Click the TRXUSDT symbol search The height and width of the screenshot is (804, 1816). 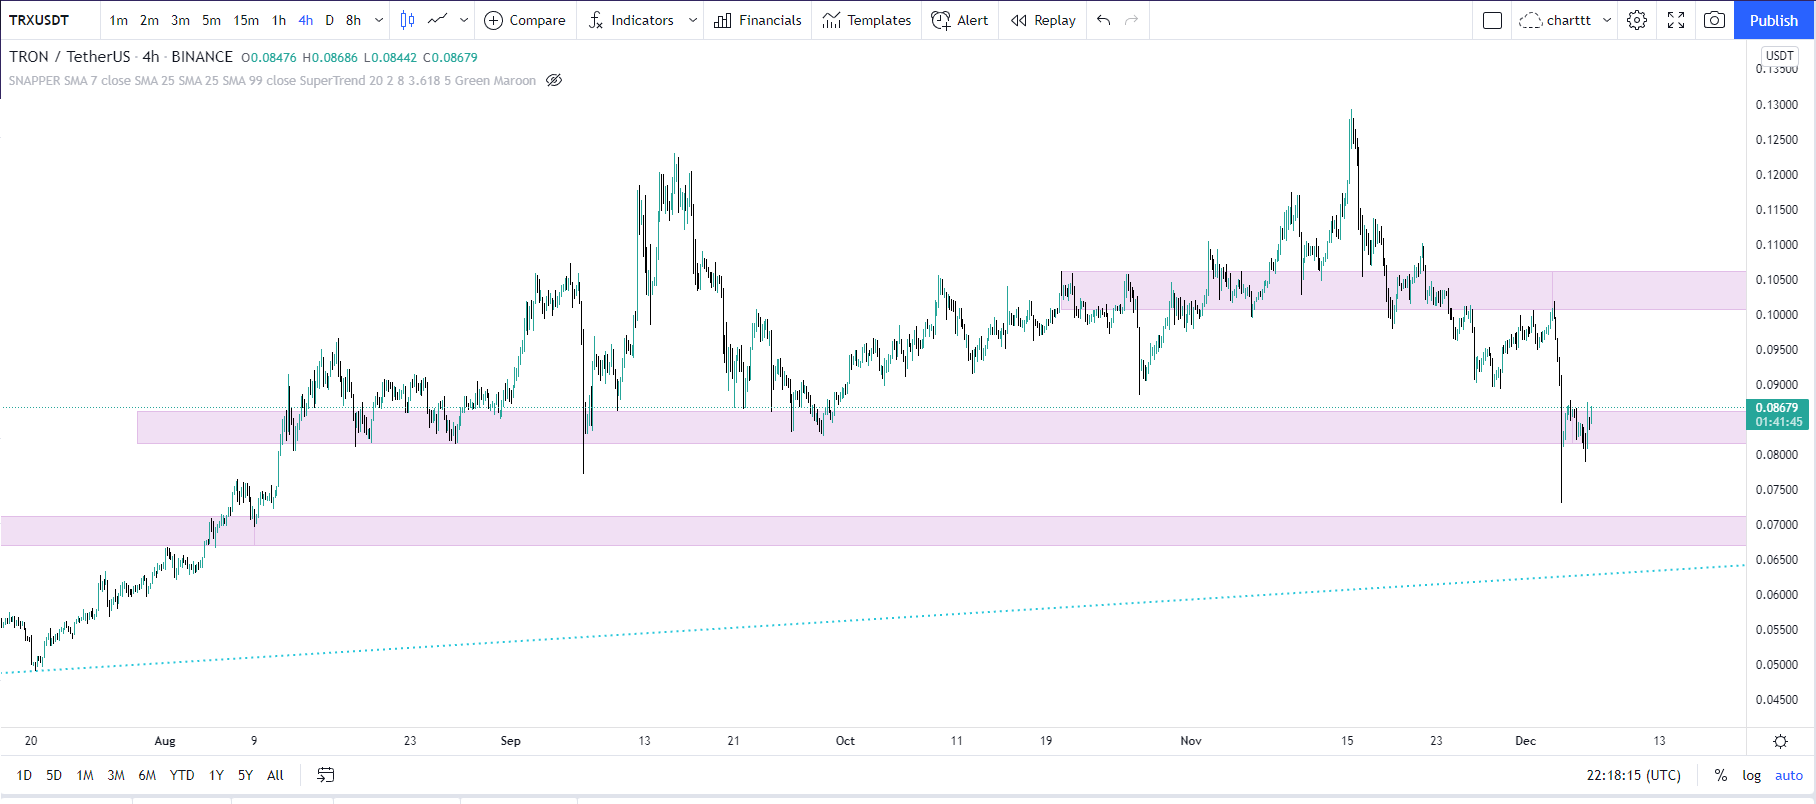click(x=39, y=20)
